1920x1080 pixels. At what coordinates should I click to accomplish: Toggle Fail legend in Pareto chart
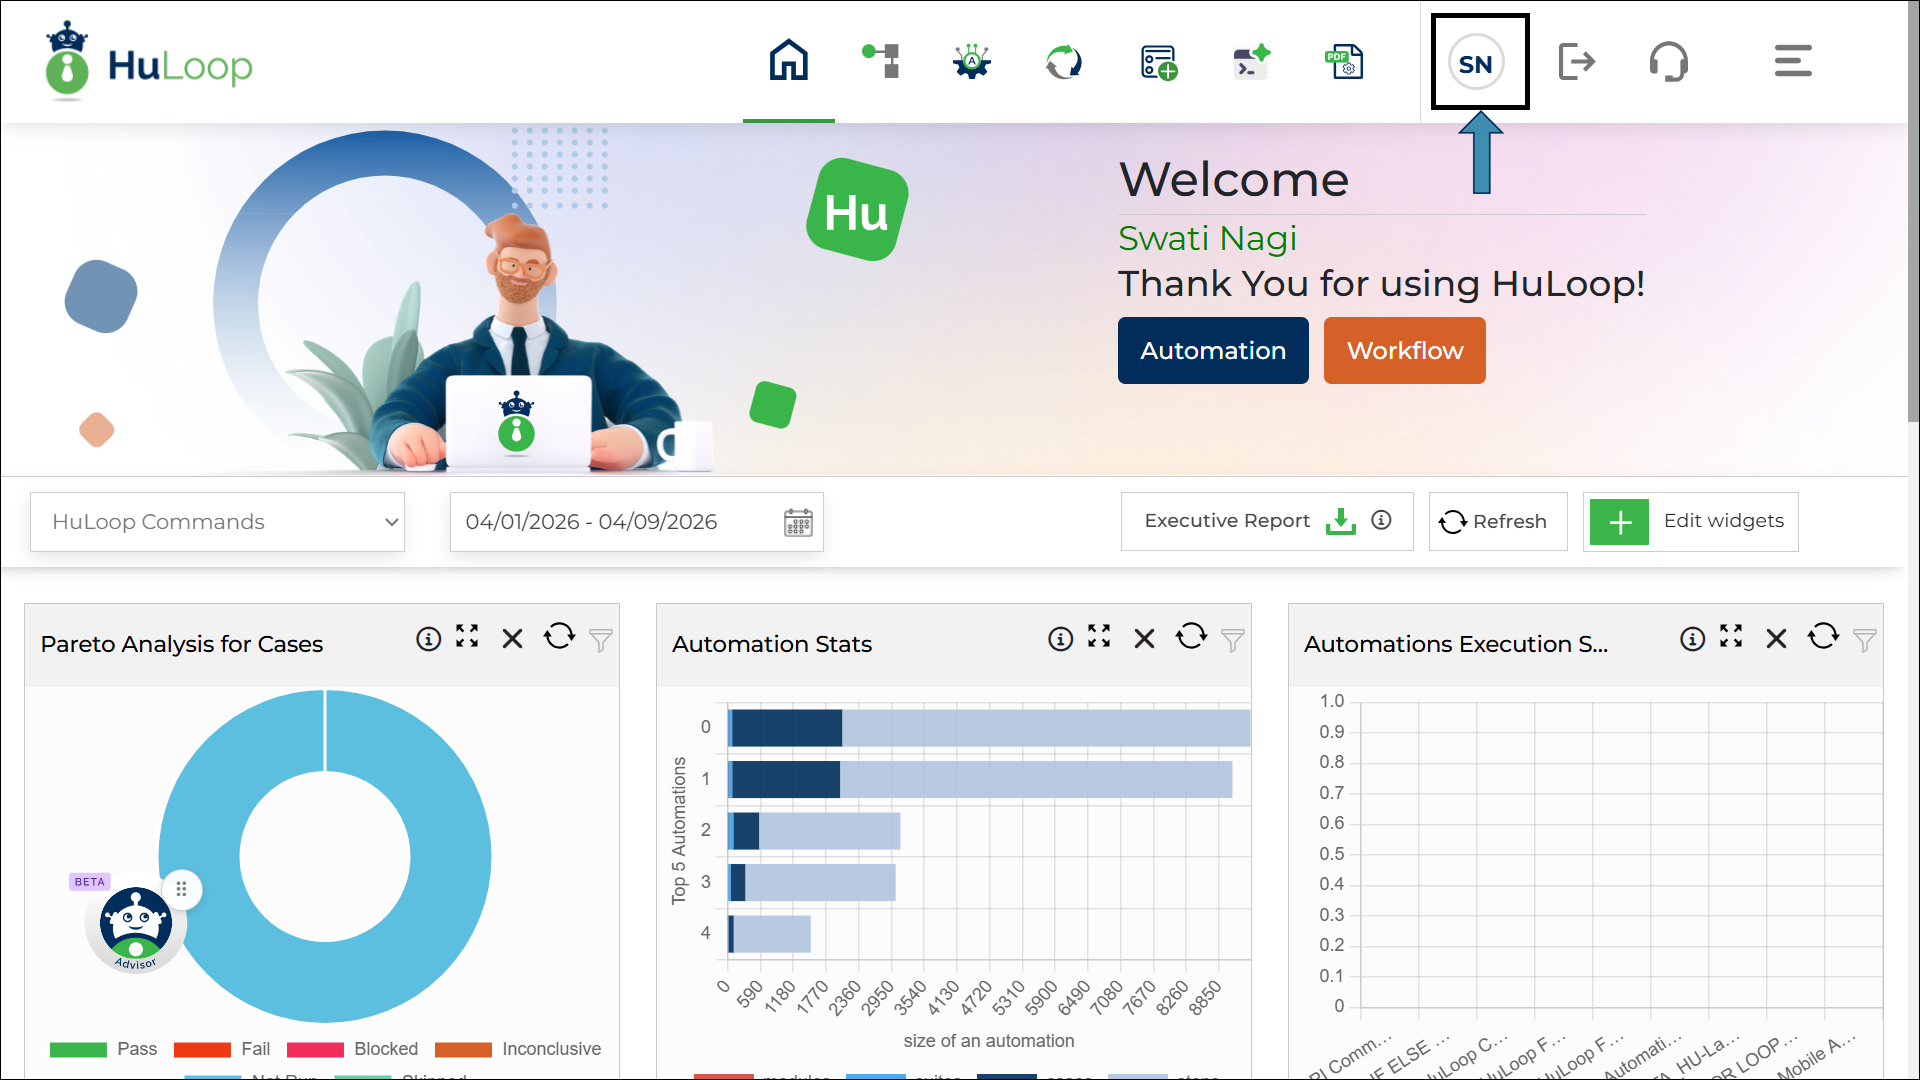[x=222, y=1049]
